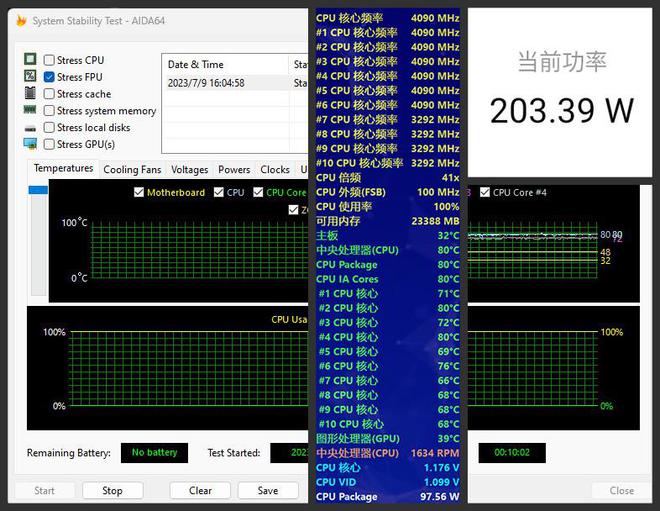
Task: Click the #7 CPU 核心频率 3292 MHz row
Action: pyautogui.click(x=387, y=120)
